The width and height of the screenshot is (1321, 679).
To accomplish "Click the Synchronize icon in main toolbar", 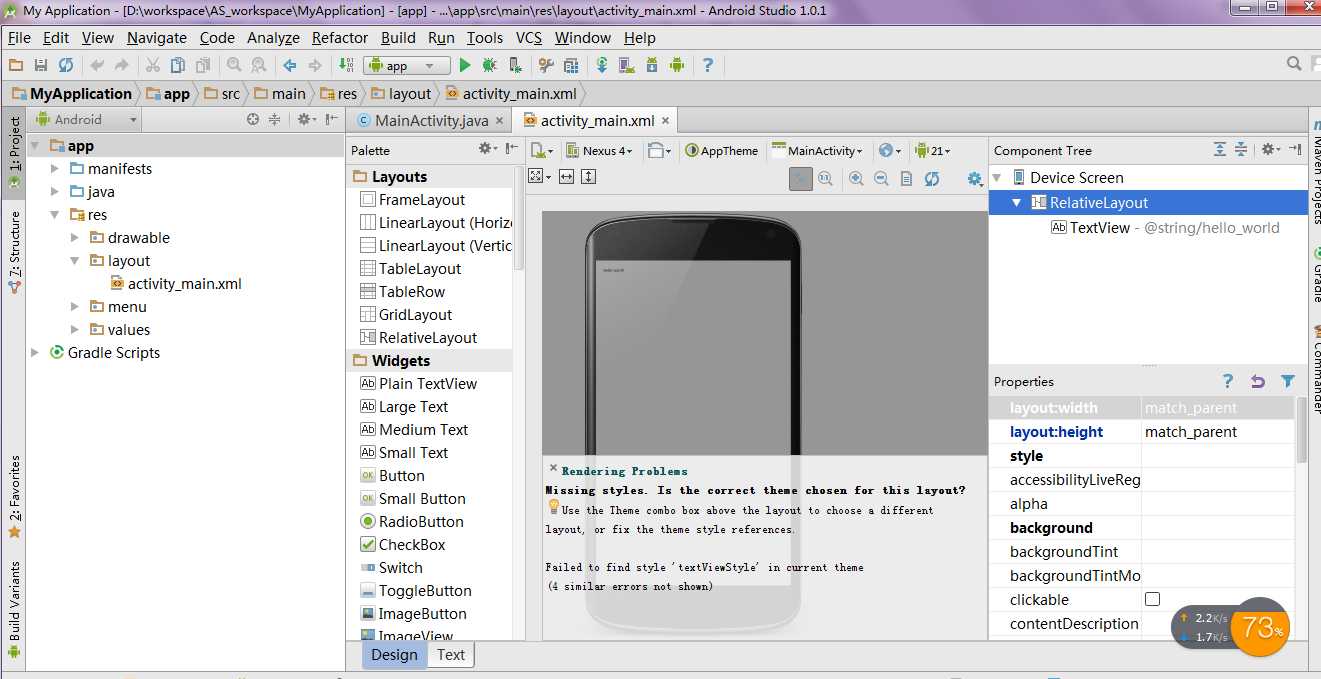I will tap(66, 65).
